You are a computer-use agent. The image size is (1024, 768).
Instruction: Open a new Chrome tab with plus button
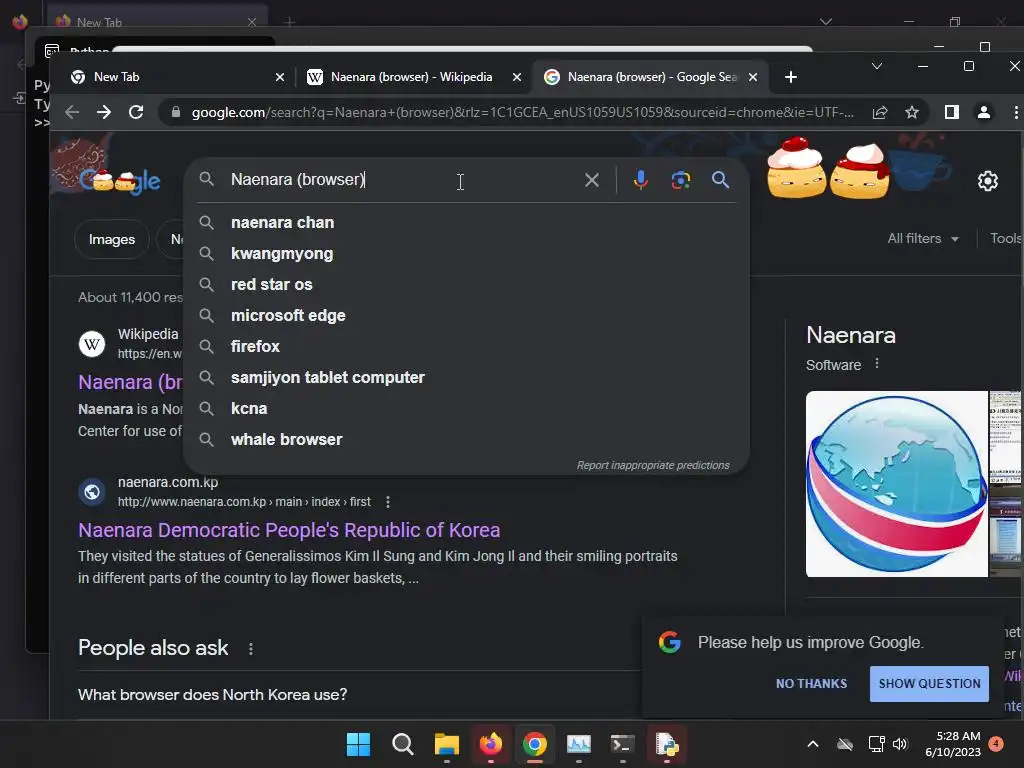790,77
